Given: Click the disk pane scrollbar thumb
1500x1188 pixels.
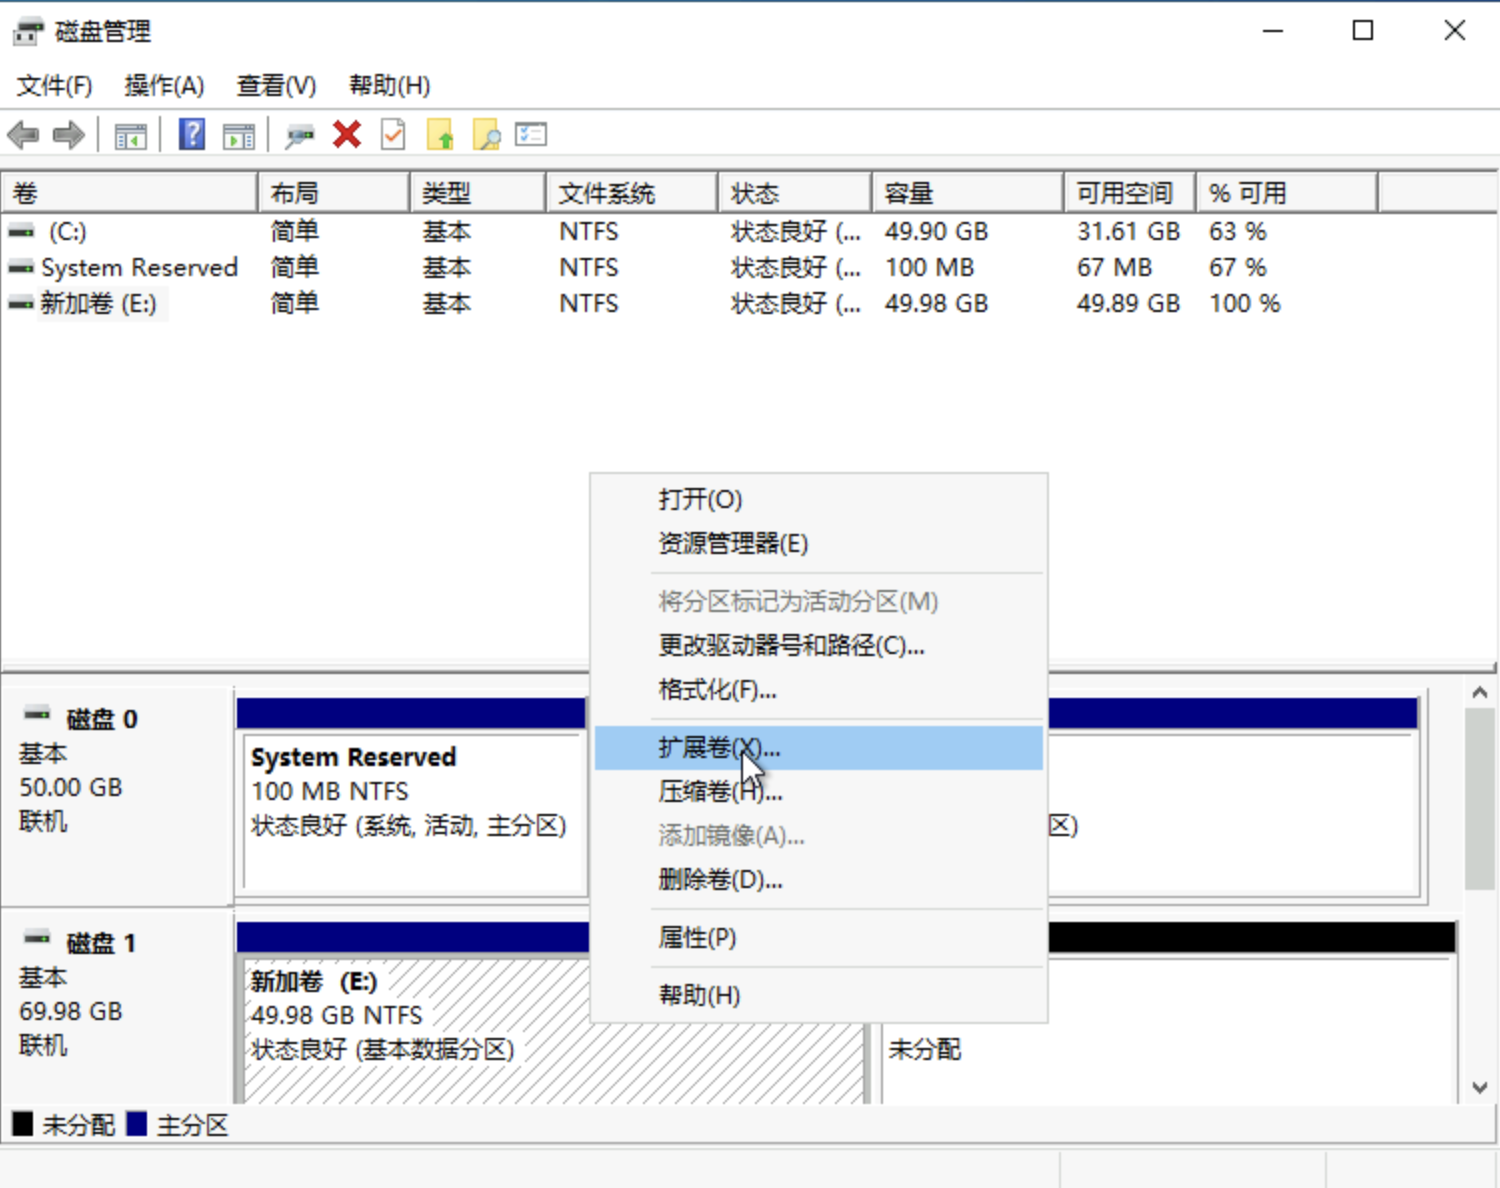Looking at the screenshot, I should click(1480, 798).
